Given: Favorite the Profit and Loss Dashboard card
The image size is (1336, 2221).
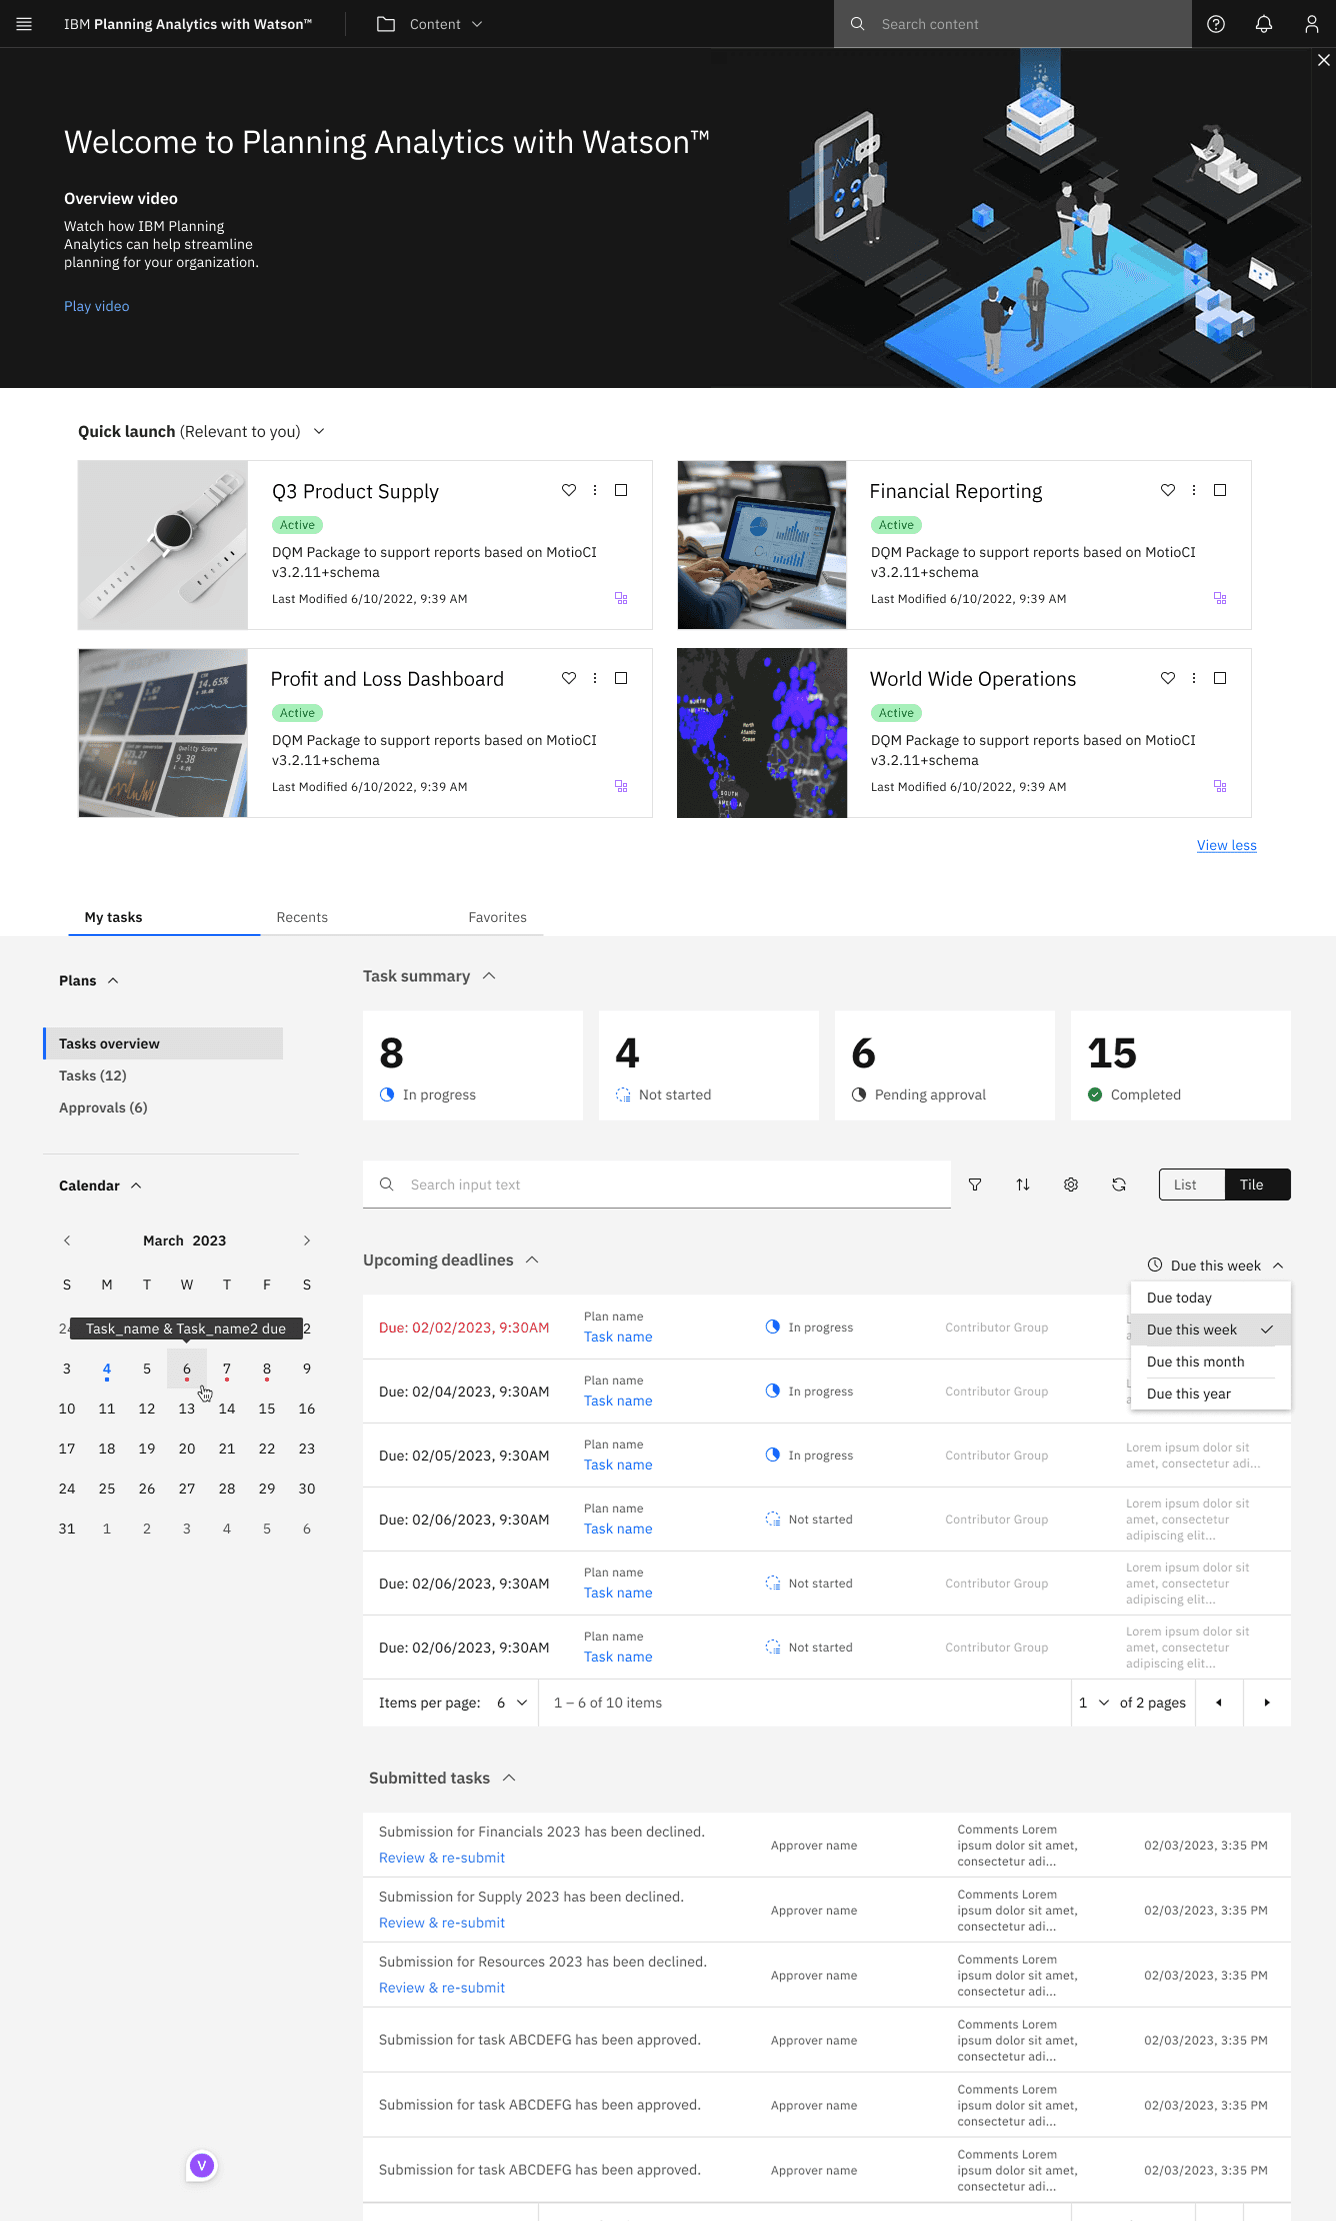Looking at the screenshot, I should pyautogui.click(x=569, y=678).
